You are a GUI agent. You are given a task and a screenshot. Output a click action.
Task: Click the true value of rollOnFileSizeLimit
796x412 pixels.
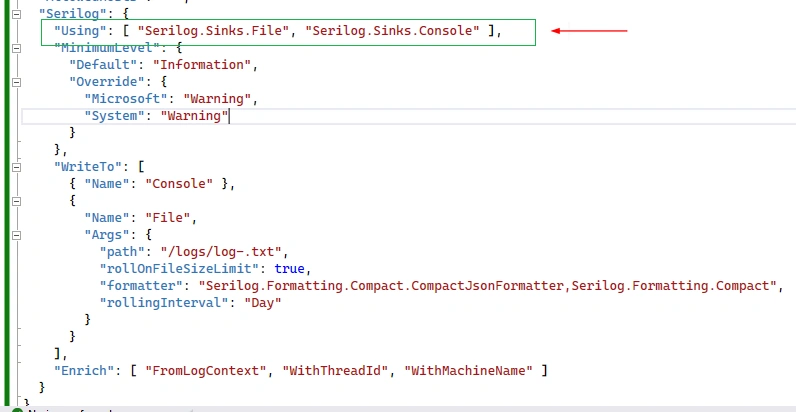tap(289, 268)
